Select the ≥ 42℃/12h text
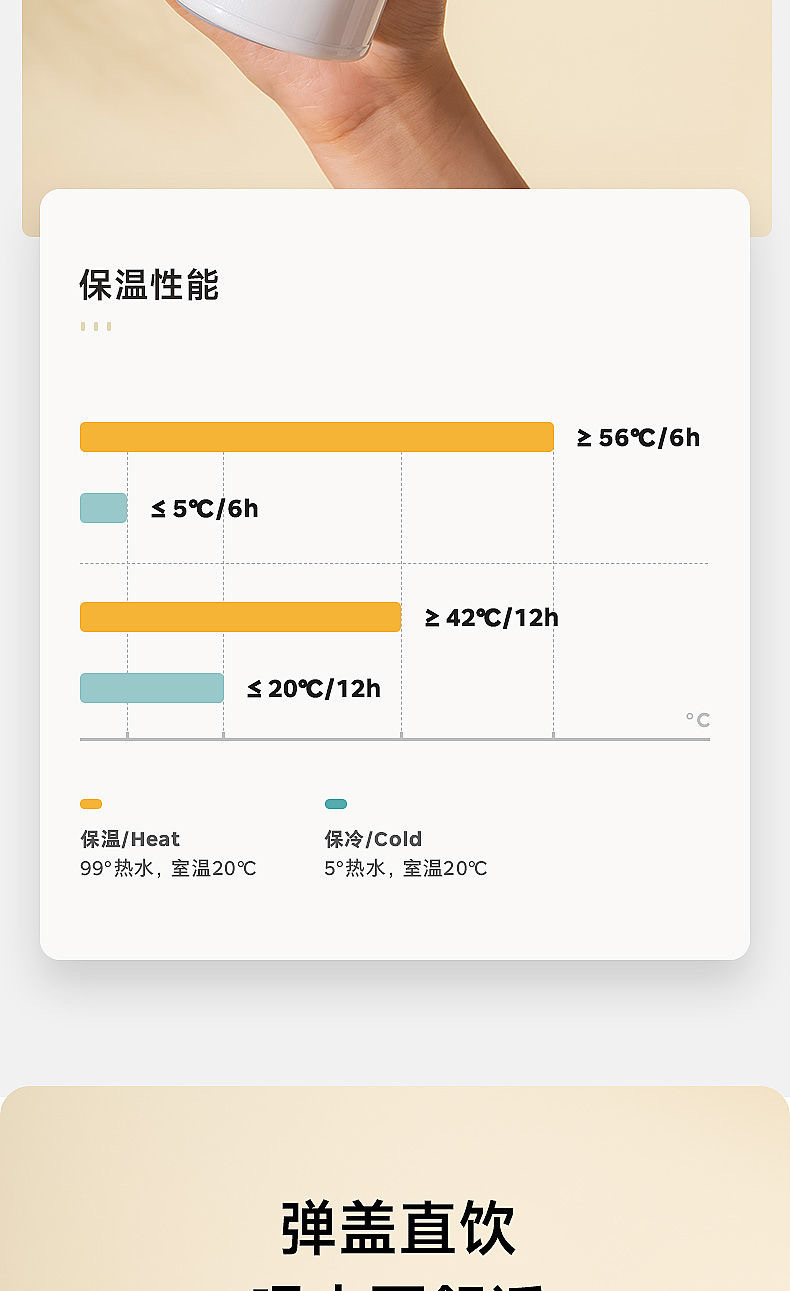The image size is (790, 1291). pos(492,618)
